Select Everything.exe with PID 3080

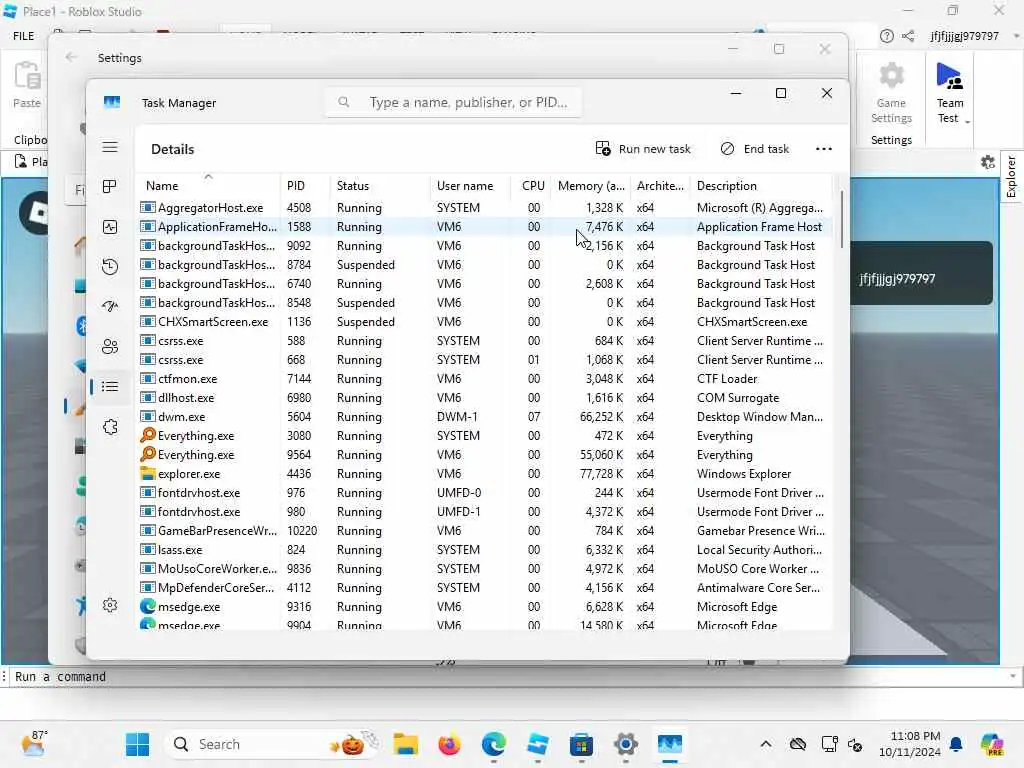pyautogui.click(x=485, y=436)
